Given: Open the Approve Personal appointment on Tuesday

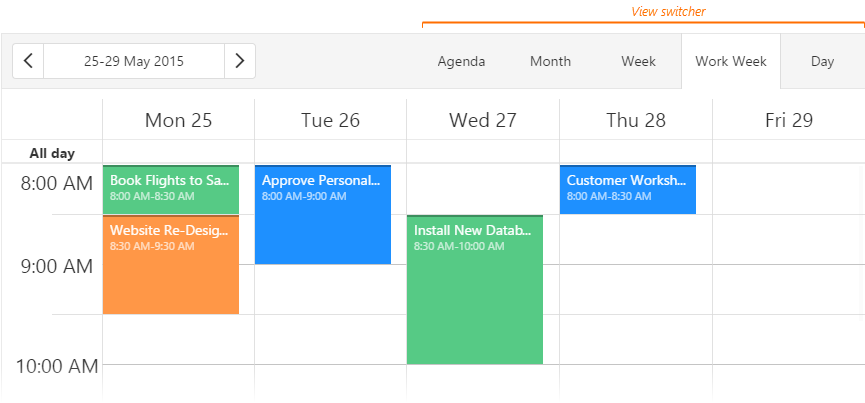Looking at the screenshot, I should click(323, 214).
